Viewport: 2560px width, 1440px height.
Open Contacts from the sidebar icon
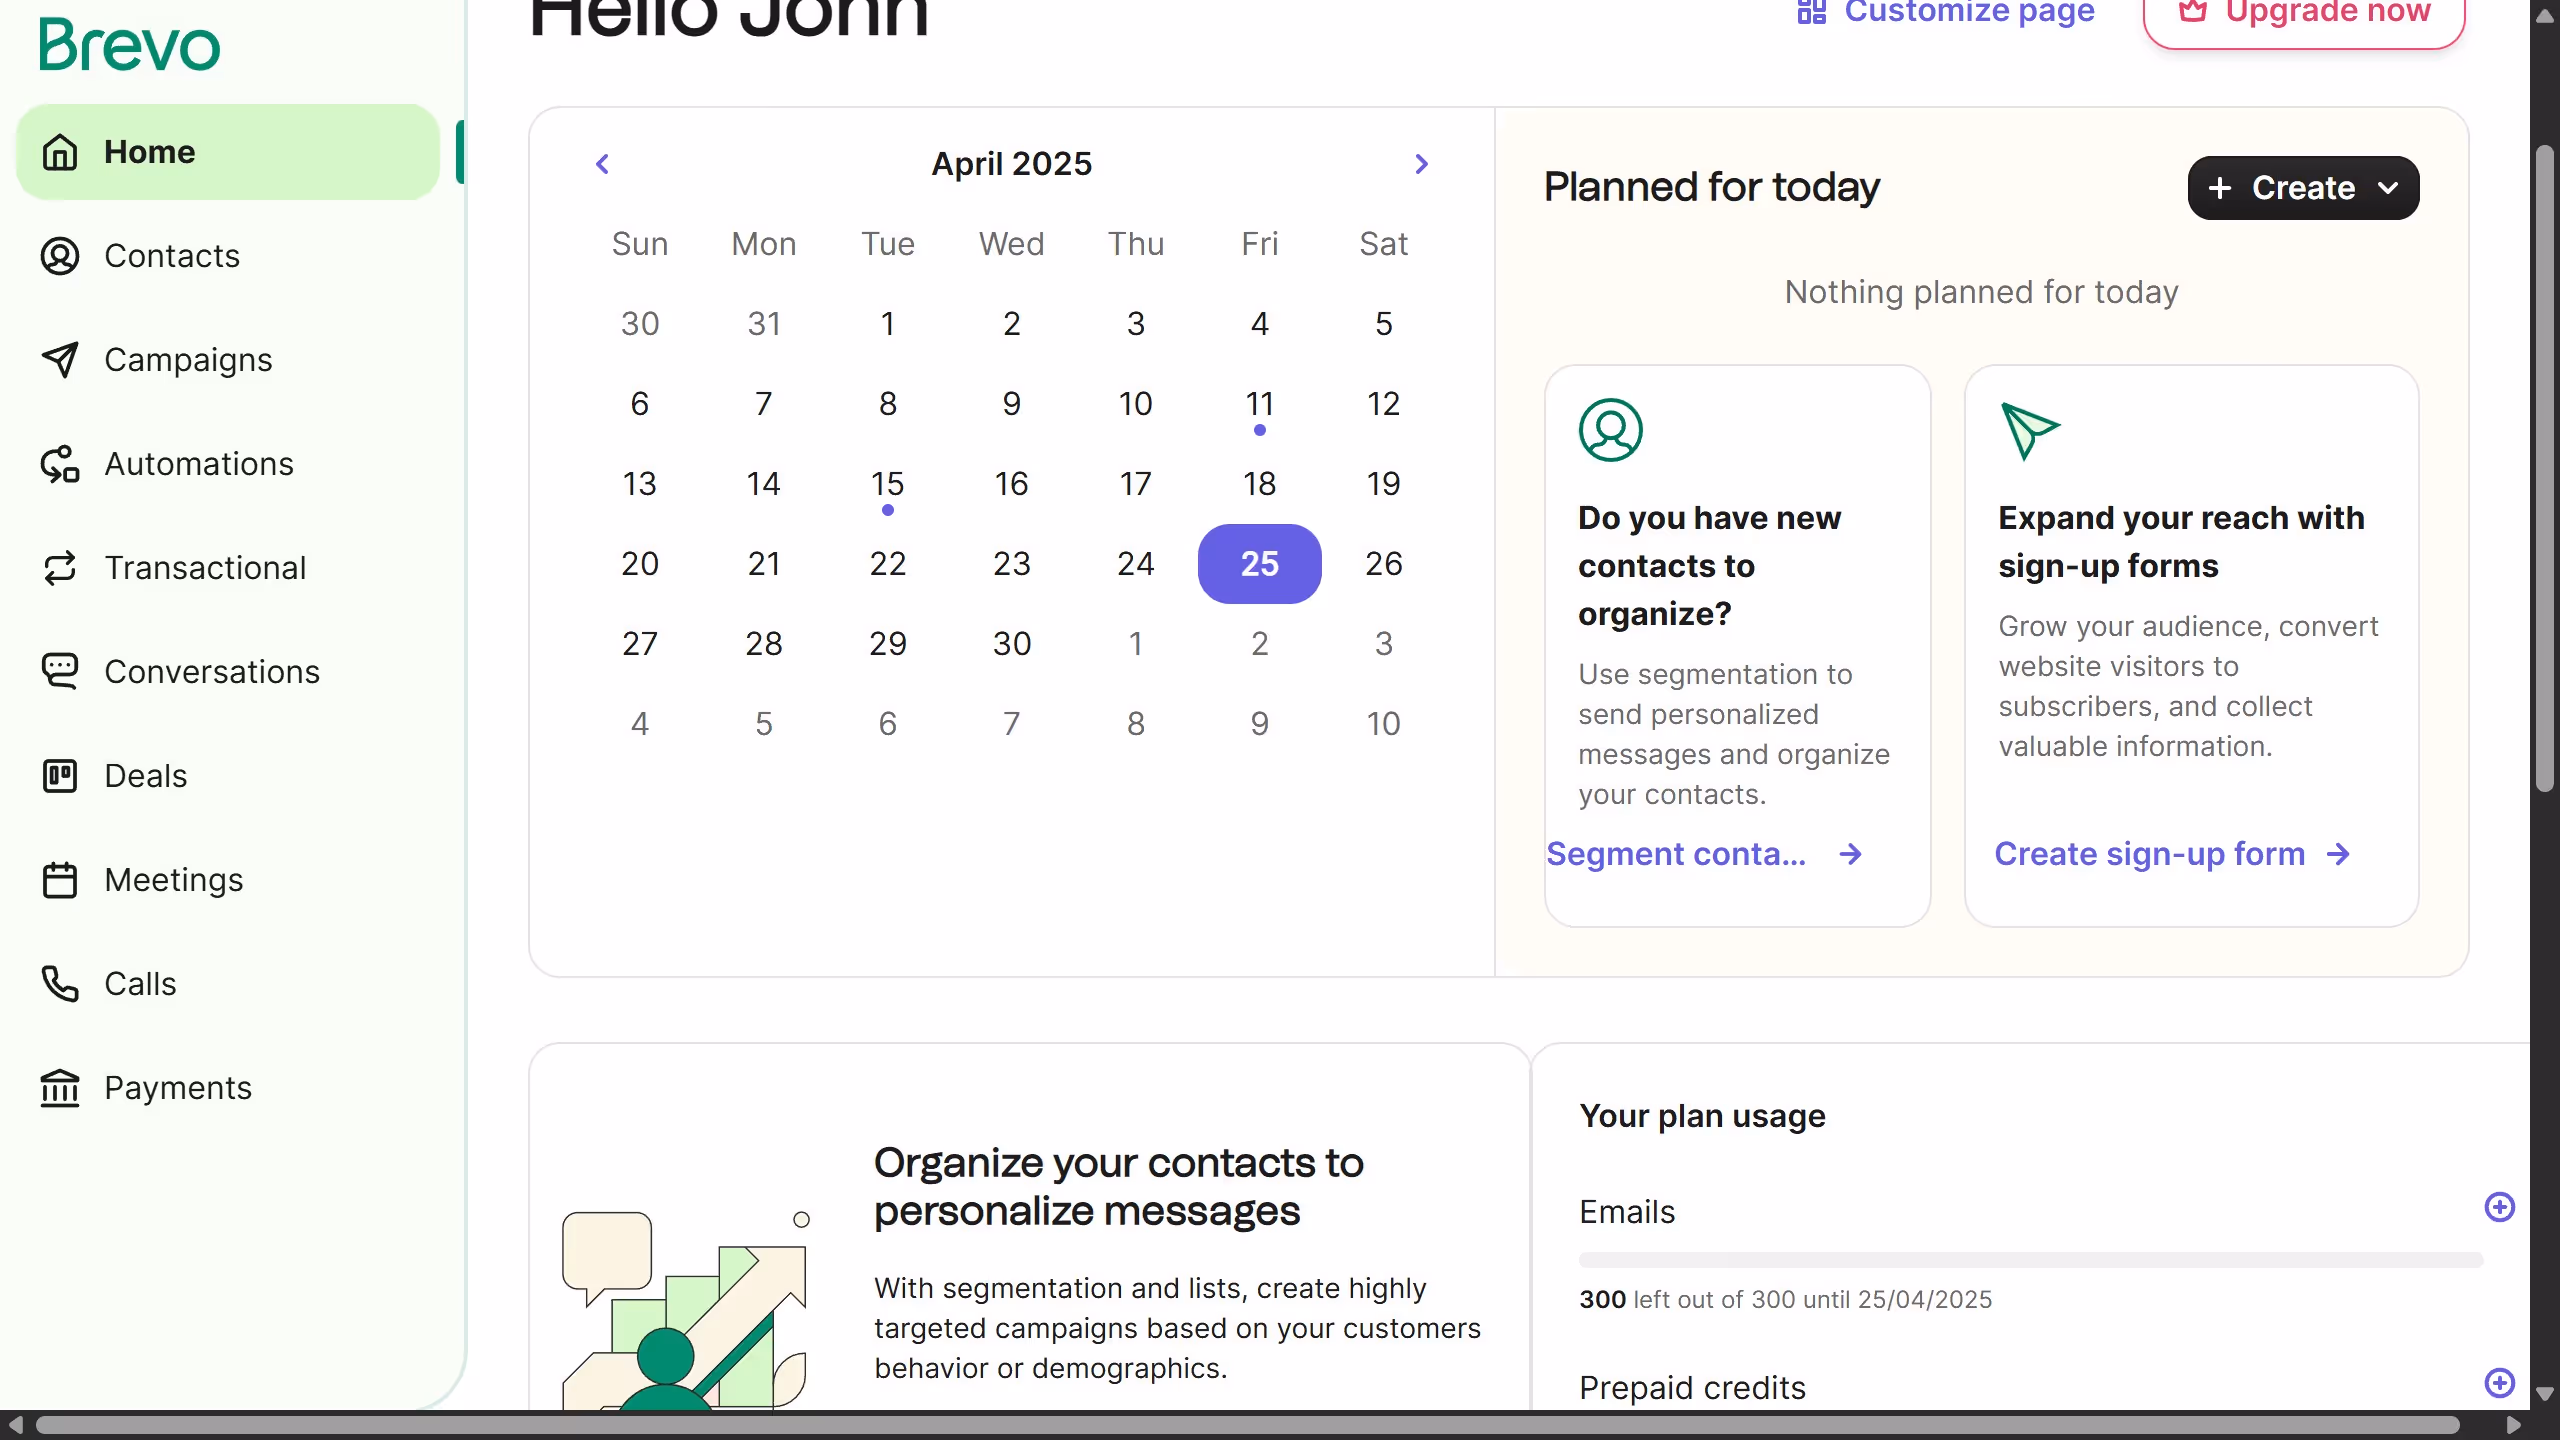pyautogui.click(x=60, y=256)
